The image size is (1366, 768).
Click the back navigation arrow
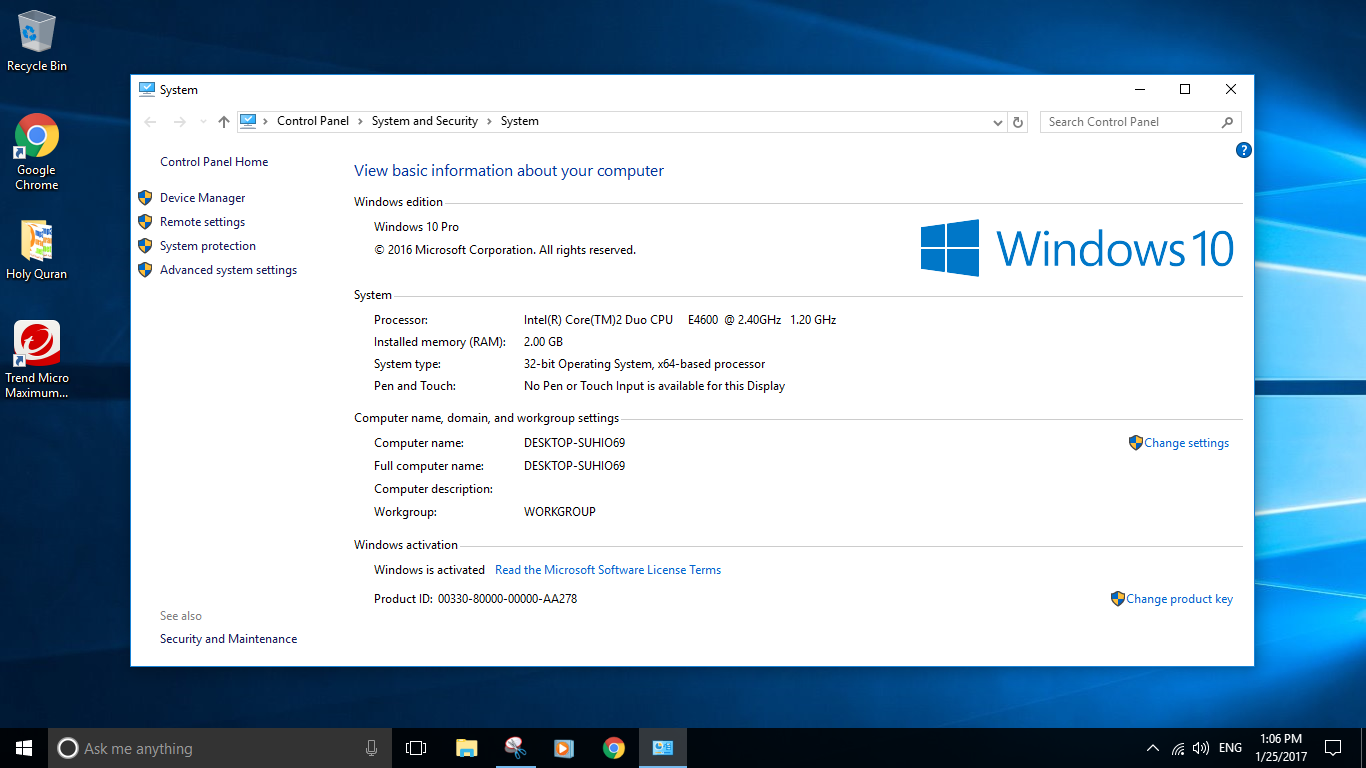point(151,122)
